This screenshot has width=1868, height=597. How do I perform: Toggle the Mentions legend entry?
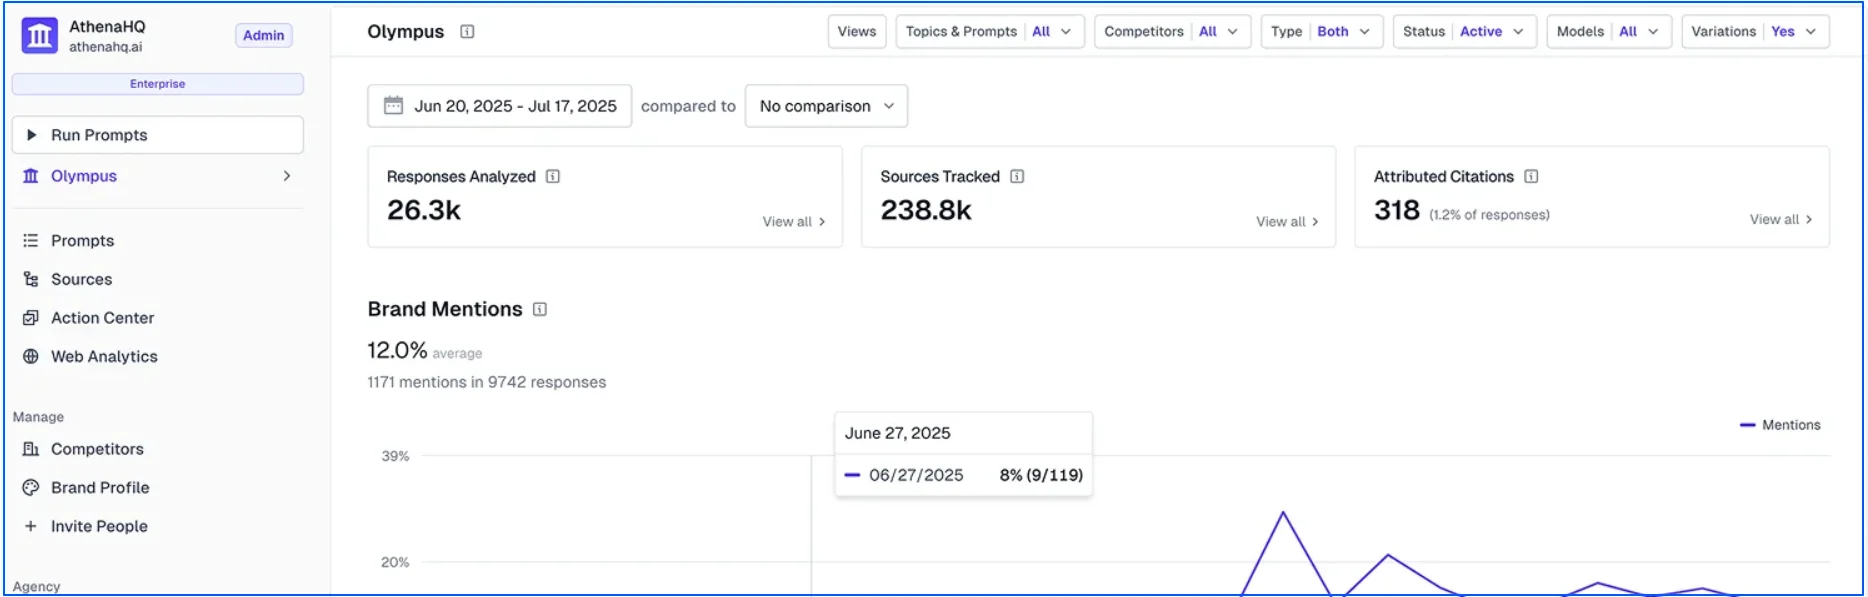[1780, 425]
